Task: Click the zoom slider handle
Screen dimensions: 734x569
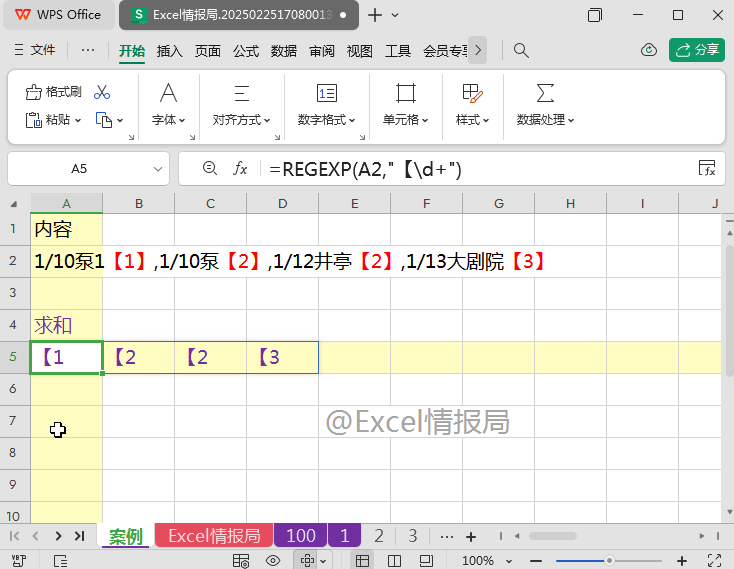Action: 609,561
